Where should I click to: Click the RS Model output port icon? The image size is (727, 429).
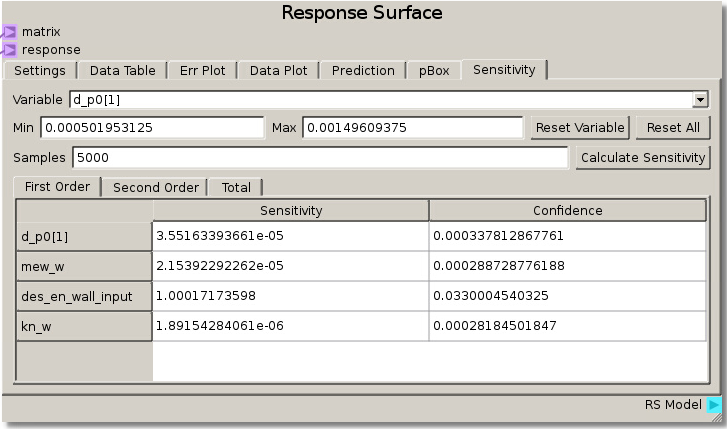click(714, 405)
